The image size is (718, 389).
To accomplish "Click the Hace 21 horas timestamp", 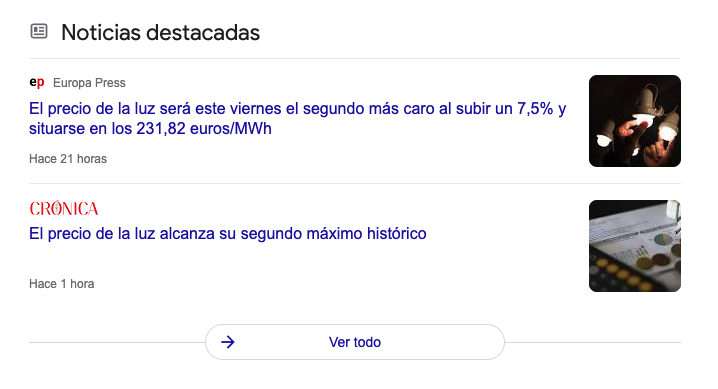I will pos(68,159).
